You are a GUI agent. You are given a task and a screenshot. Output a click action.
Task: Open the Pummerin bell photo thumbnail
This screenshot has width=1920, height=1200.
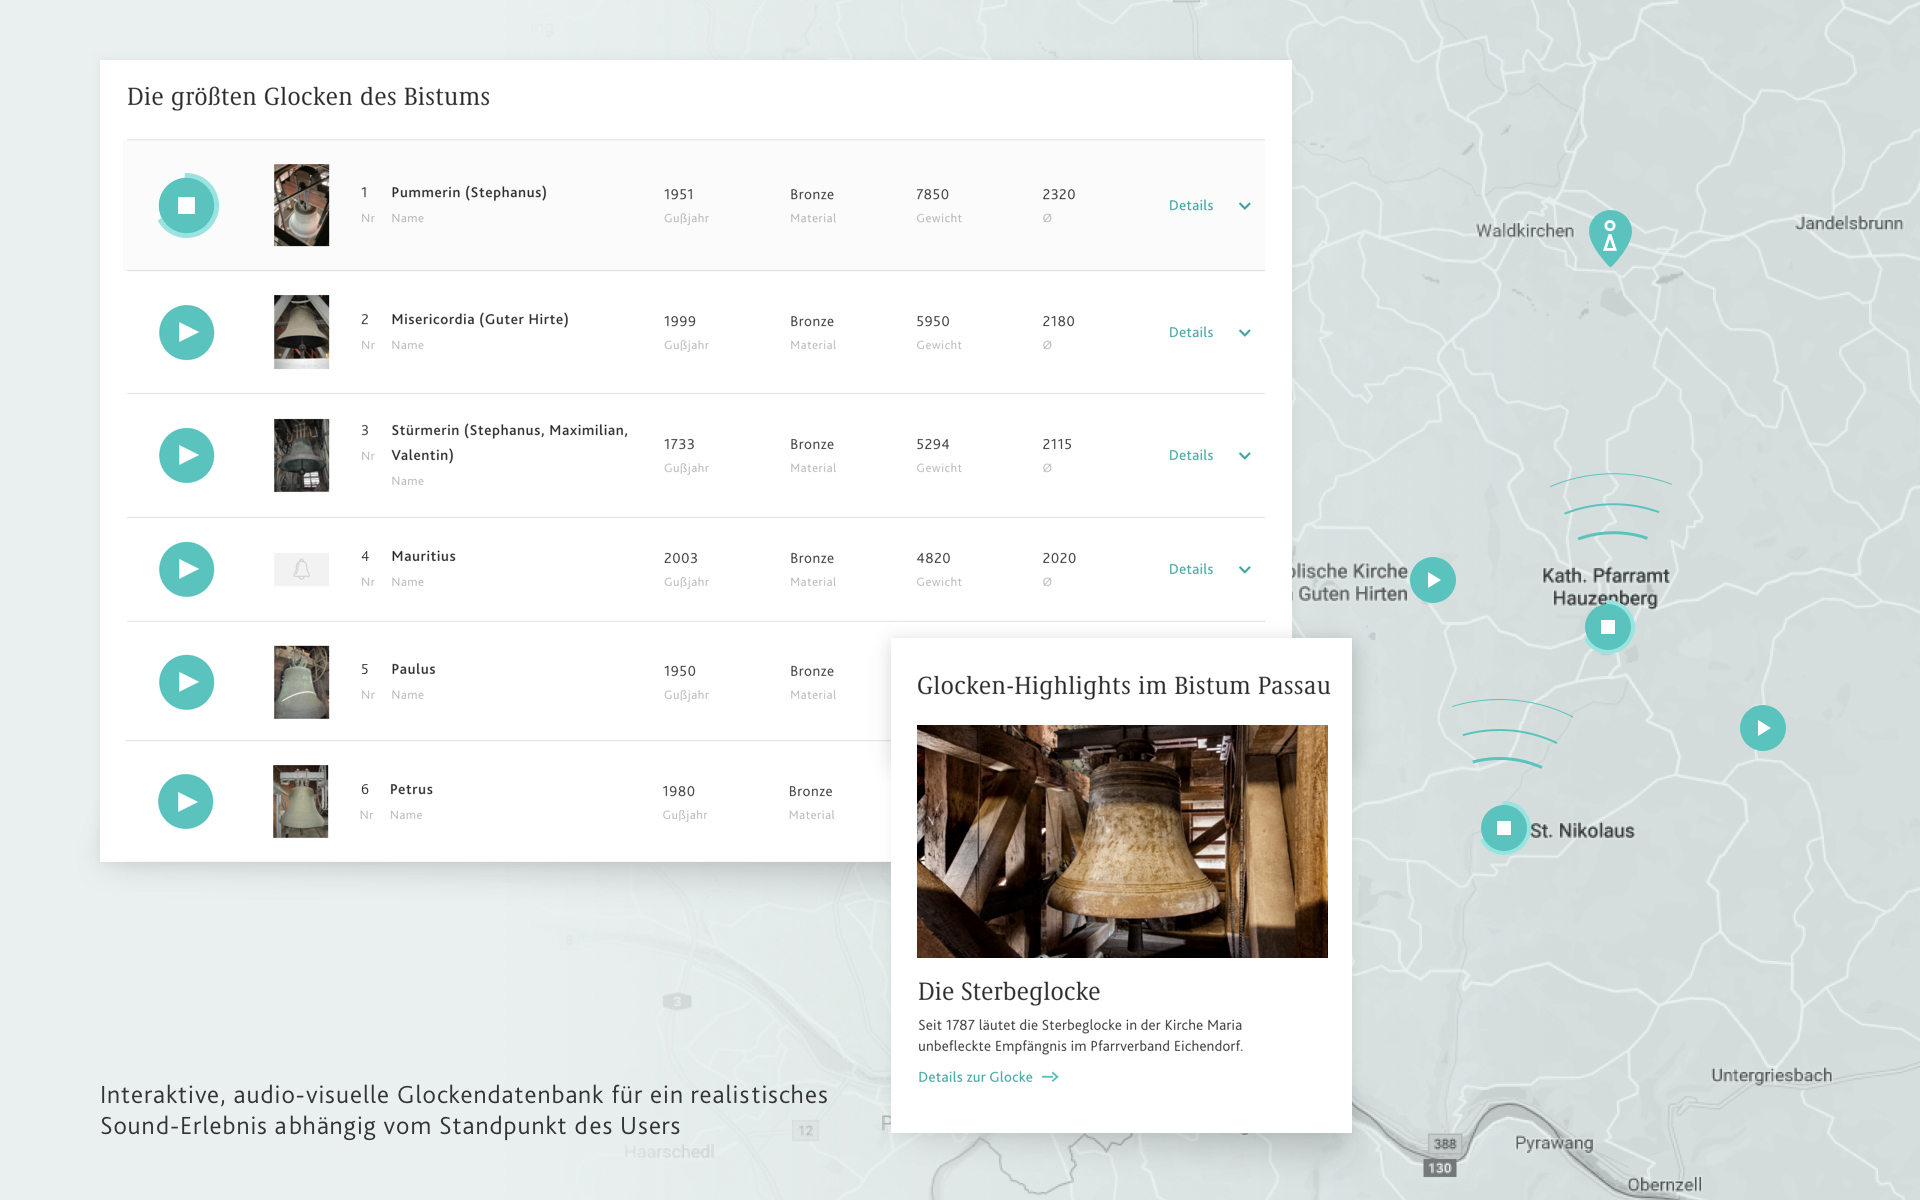tap(301, 205)
